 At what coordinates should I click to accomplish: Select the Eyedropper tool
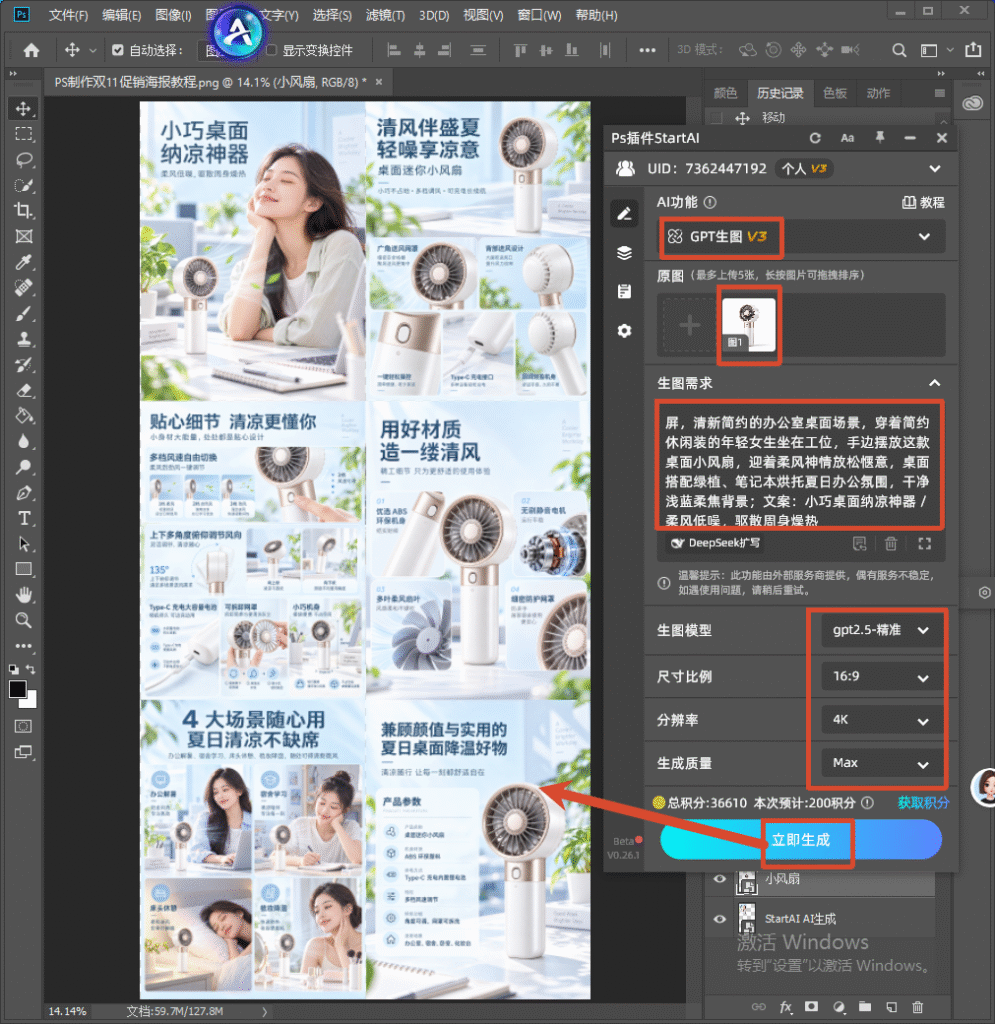pos(24,262)
